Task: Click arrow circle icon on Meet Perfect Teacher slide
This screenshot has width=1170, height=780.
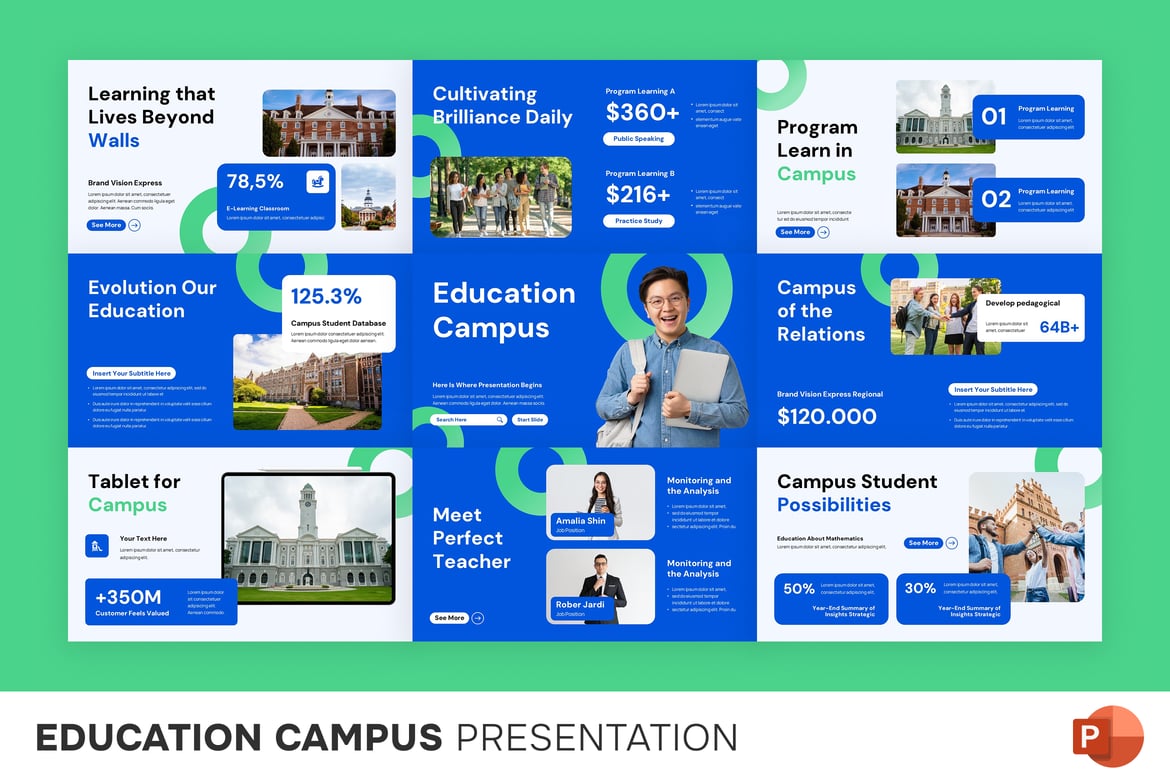Action: click(478, 618)
